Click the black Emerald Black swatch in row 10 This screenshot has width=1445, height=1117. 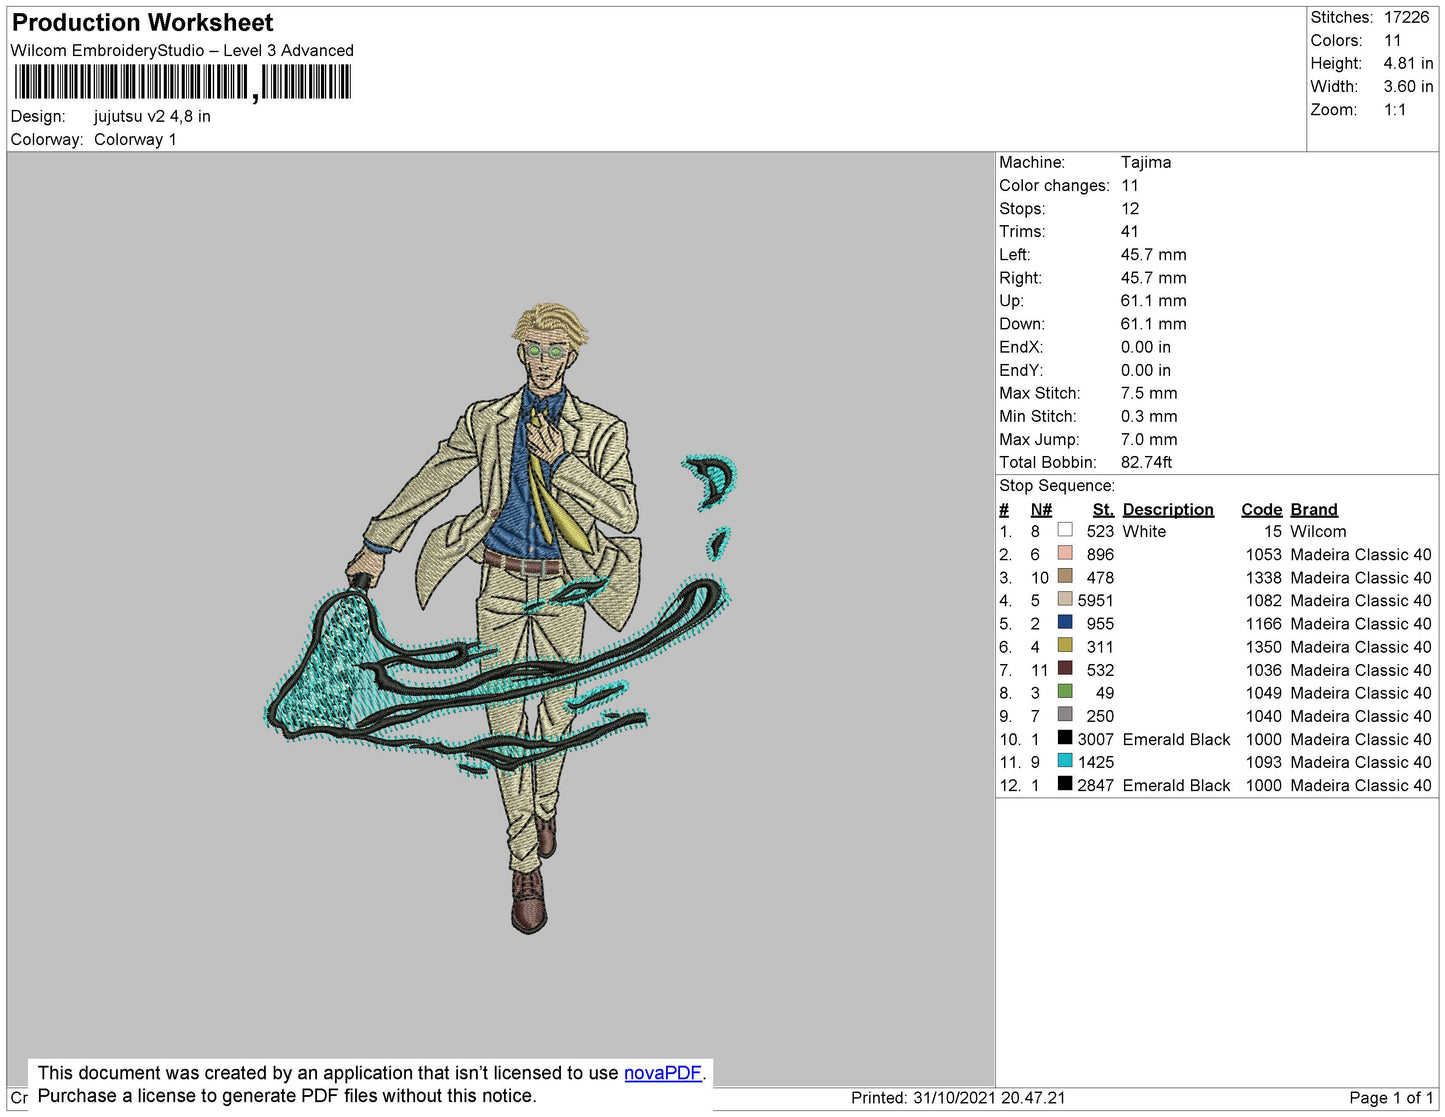1065,738
